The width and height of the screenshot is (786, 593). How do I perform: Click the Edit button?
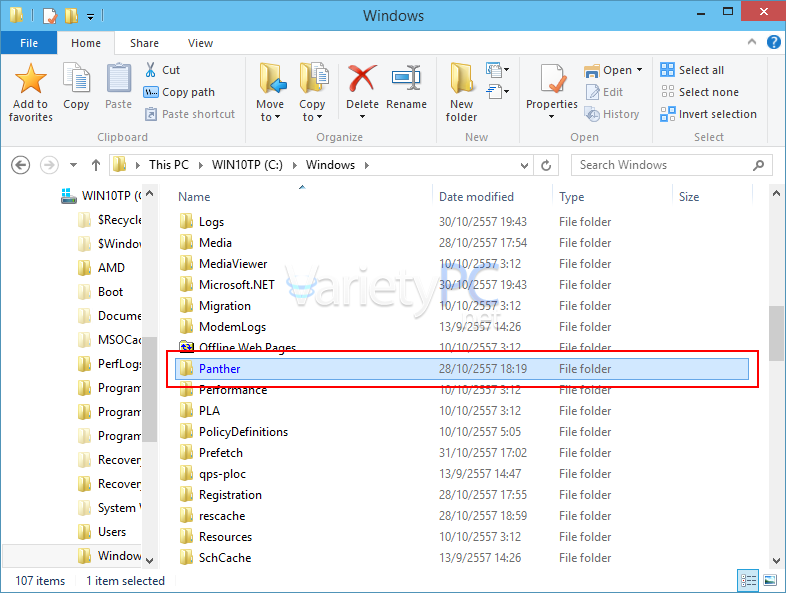click(x=604, y=92)
